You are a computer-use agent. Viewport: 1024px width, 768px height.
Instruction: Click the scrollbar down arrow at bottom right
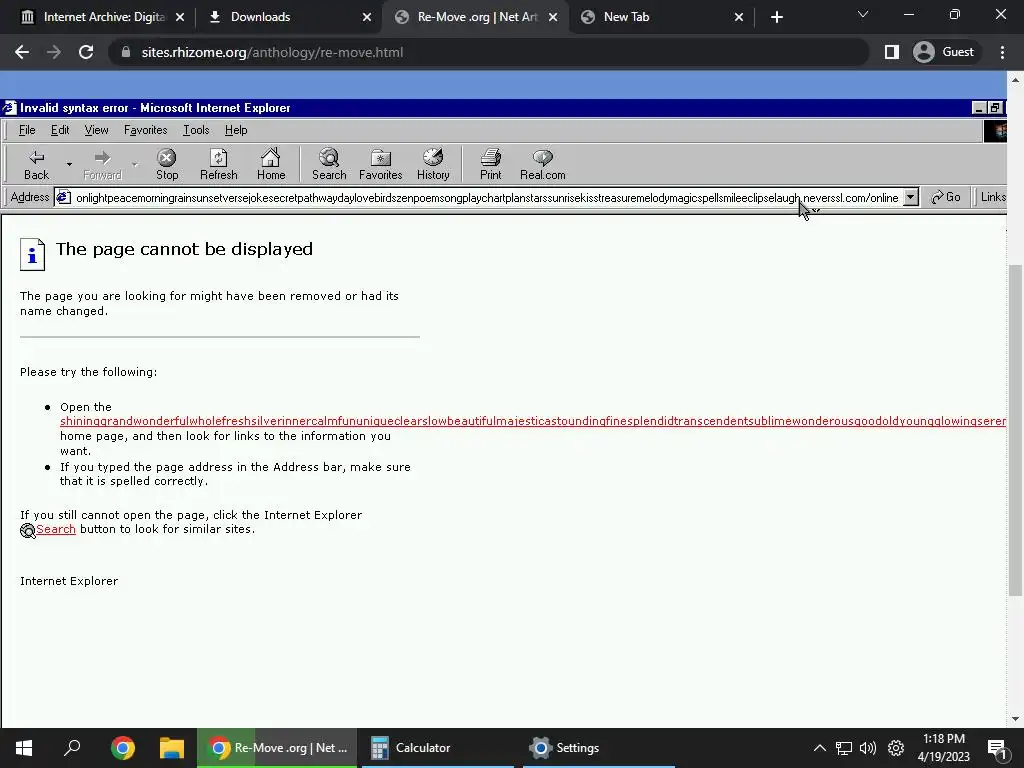pos(1015,719)
